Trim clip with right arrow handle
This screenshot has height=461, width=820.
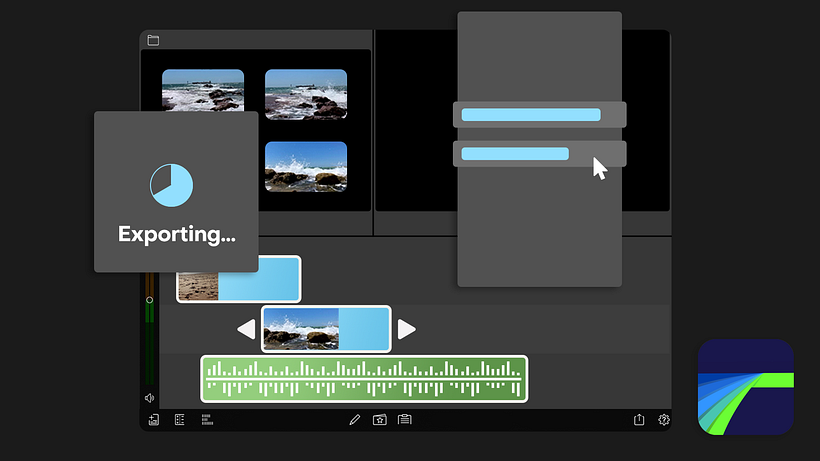(406, 329)
